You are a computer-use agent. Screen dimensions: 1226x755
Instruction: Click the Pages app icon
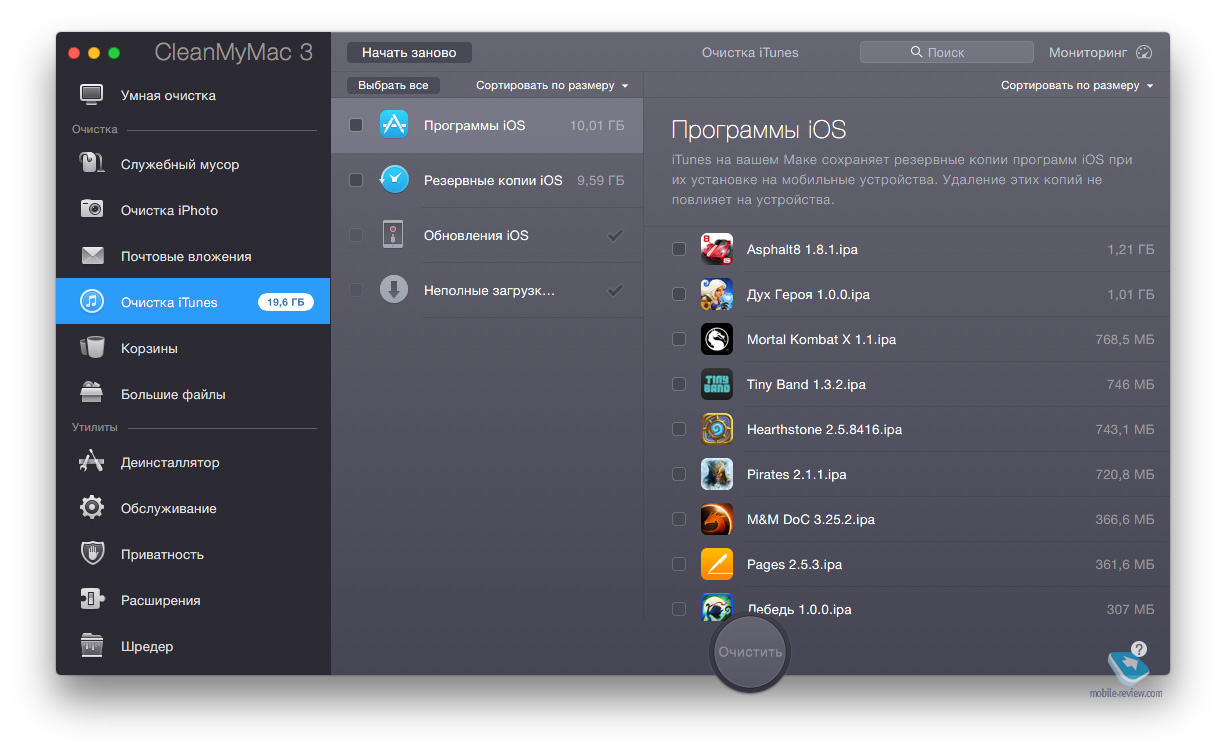[717, 564]
